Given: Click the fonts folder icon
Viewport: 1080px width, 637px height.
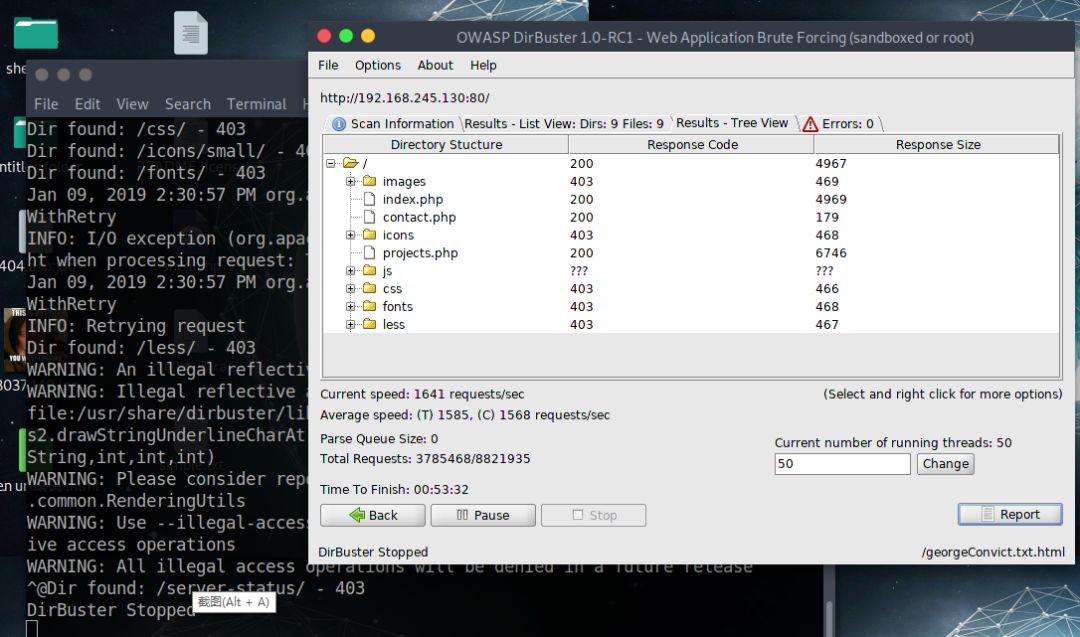Looking at the screenshot, I should 370,306.
